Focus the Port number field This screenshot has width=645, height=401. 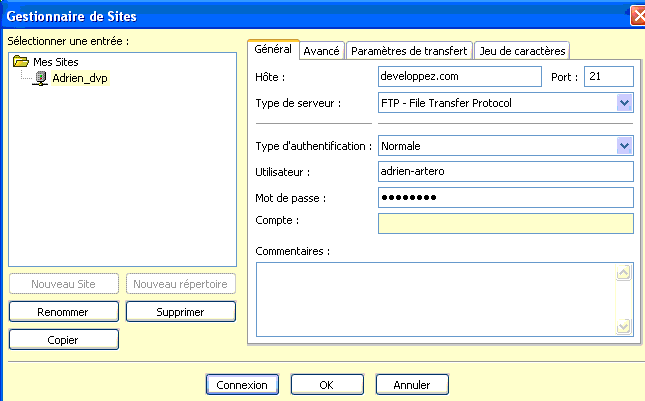608,76
